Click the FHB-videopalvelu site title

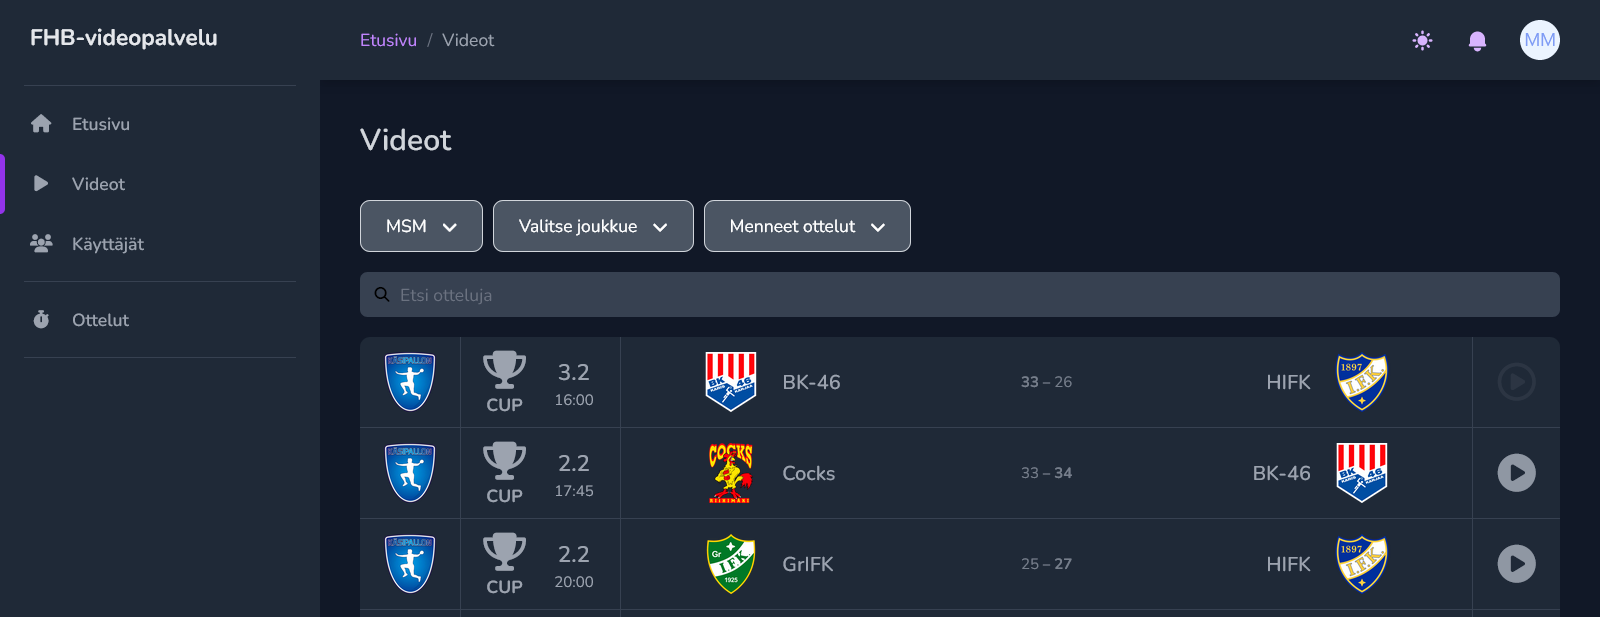click(124, 38)
